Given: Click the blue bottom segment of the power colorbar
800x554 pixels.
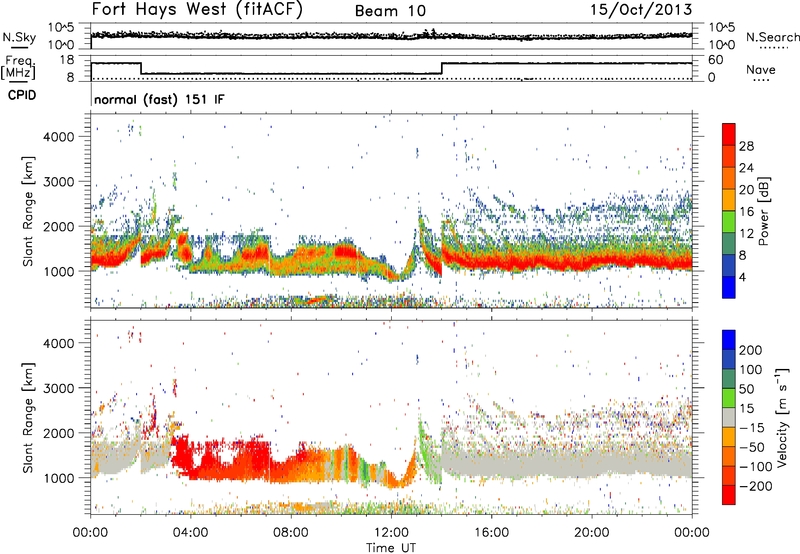Looking at the screenshot, I should pyautogui.click(x=729, y=287).
